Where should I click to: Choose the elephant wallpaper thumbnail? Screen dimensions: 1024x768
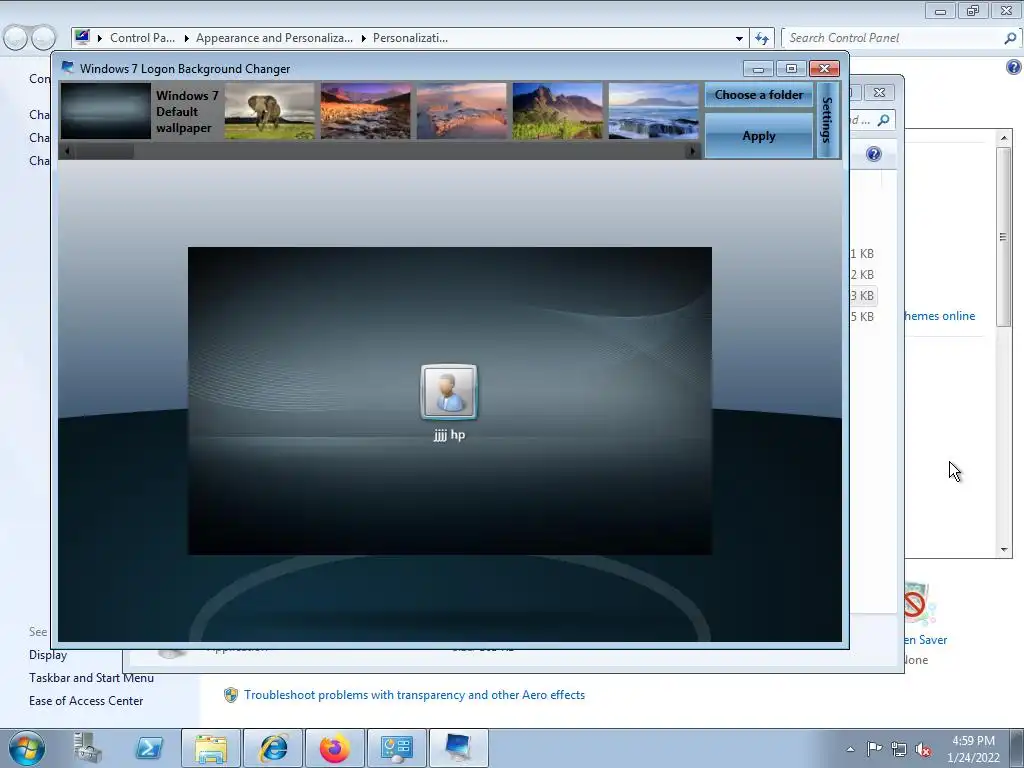pos(270,111)
